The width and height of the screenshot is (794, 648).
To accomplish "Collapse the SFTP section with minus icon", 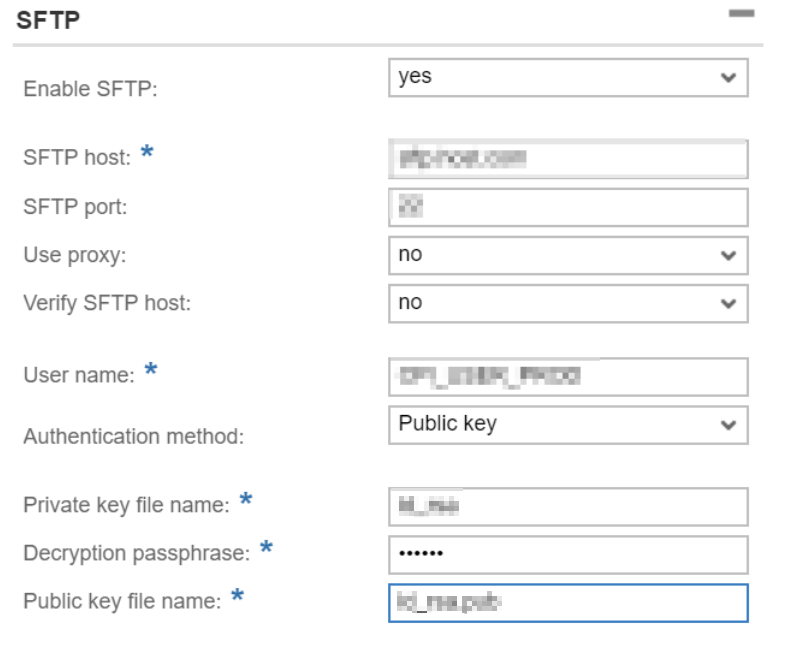I will [742, 15].
